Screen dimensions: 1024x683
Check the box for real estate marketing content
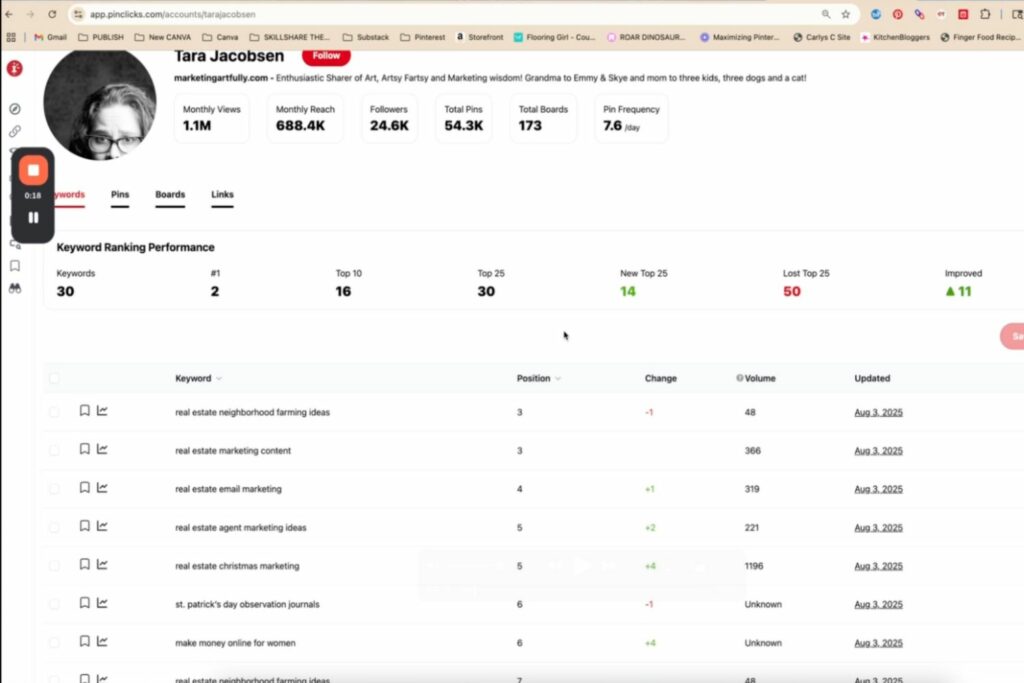tap(54, 451)
